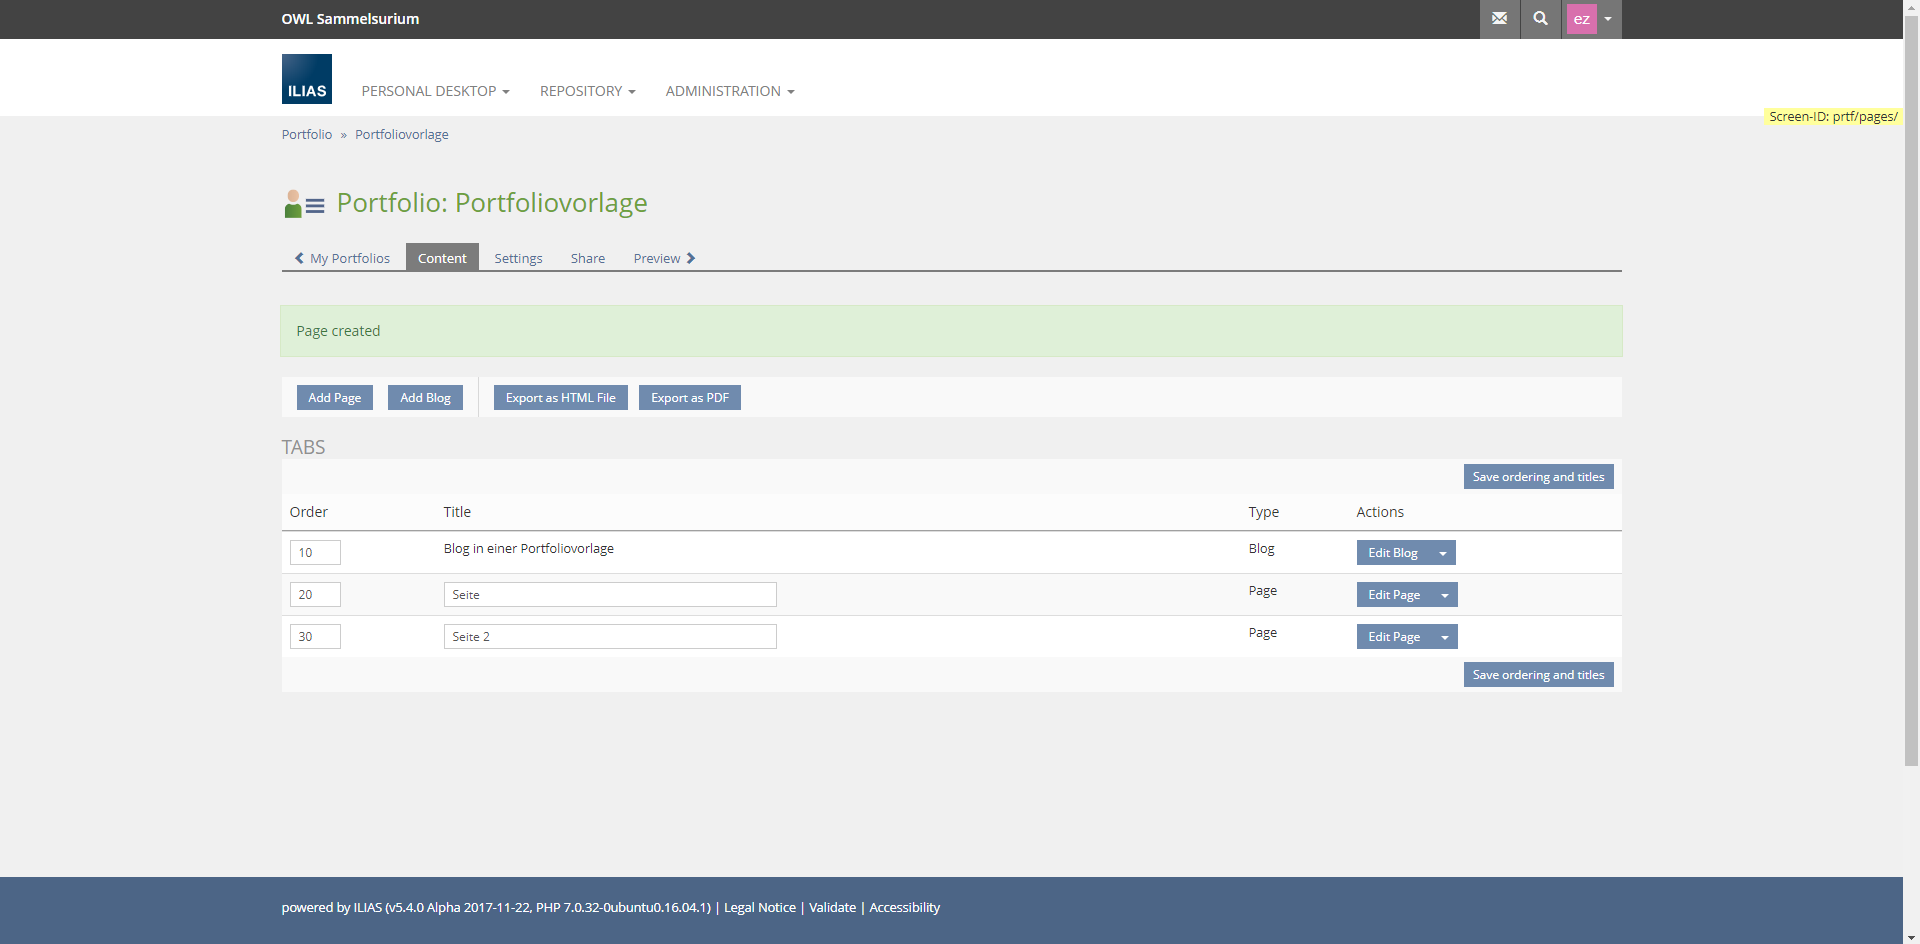The width and height of the screenshot is (1920, 944).
Task: Click the search magnifier icon
Action: (x=1540, y=19)
